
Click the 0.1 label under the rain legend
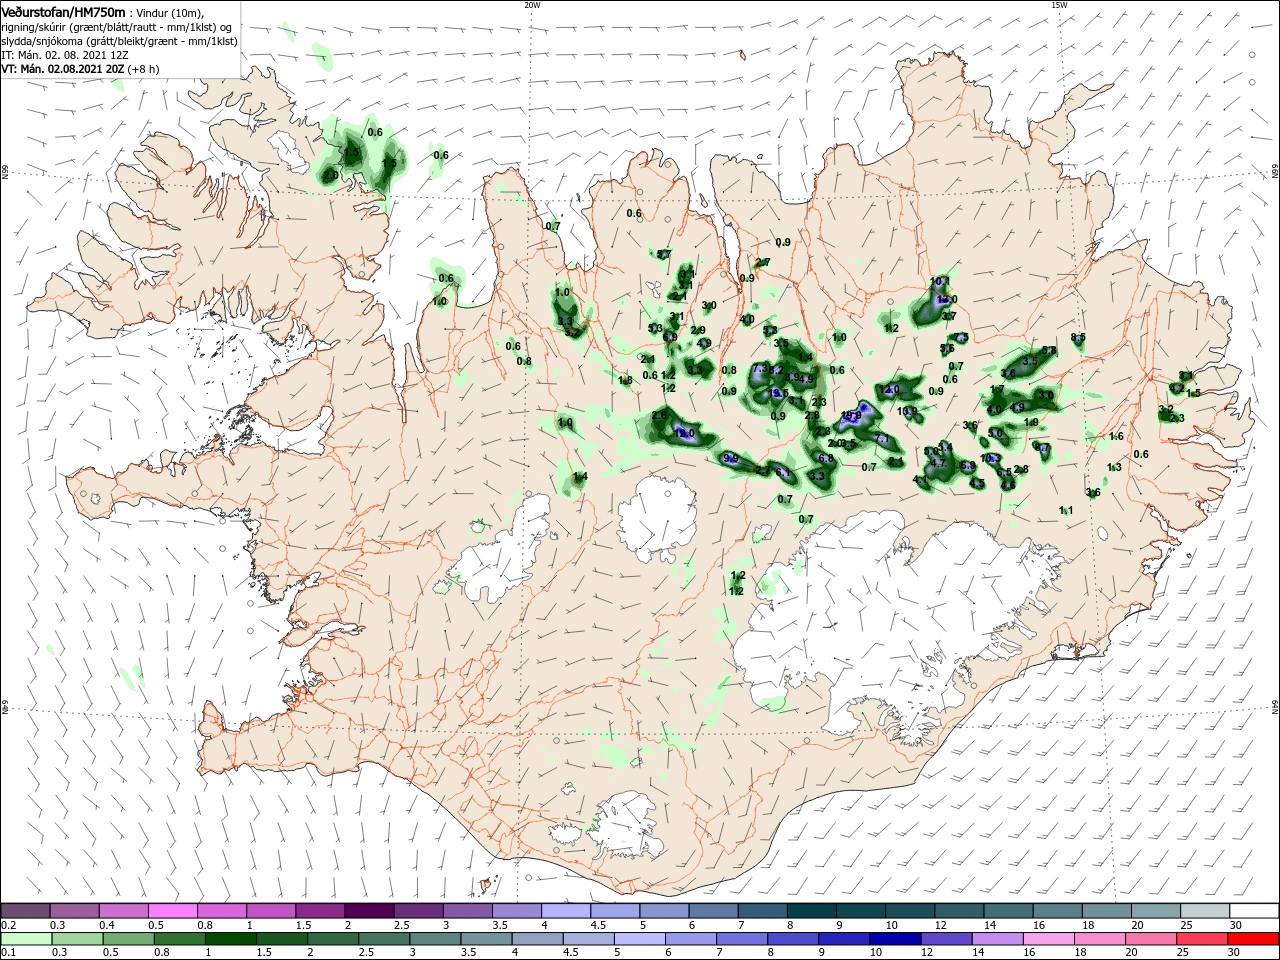click(x=8, y=953)
